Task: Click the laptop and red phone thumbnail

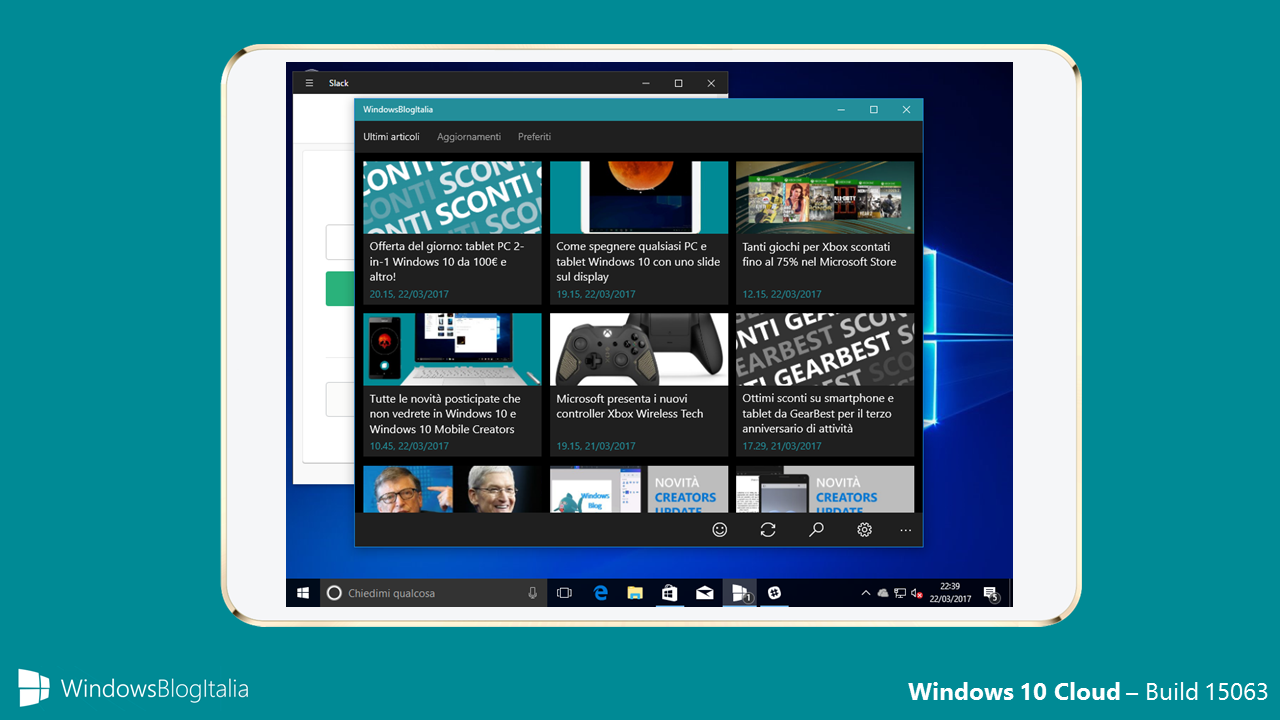Action: pyautogui.click(x=452, y=349)
